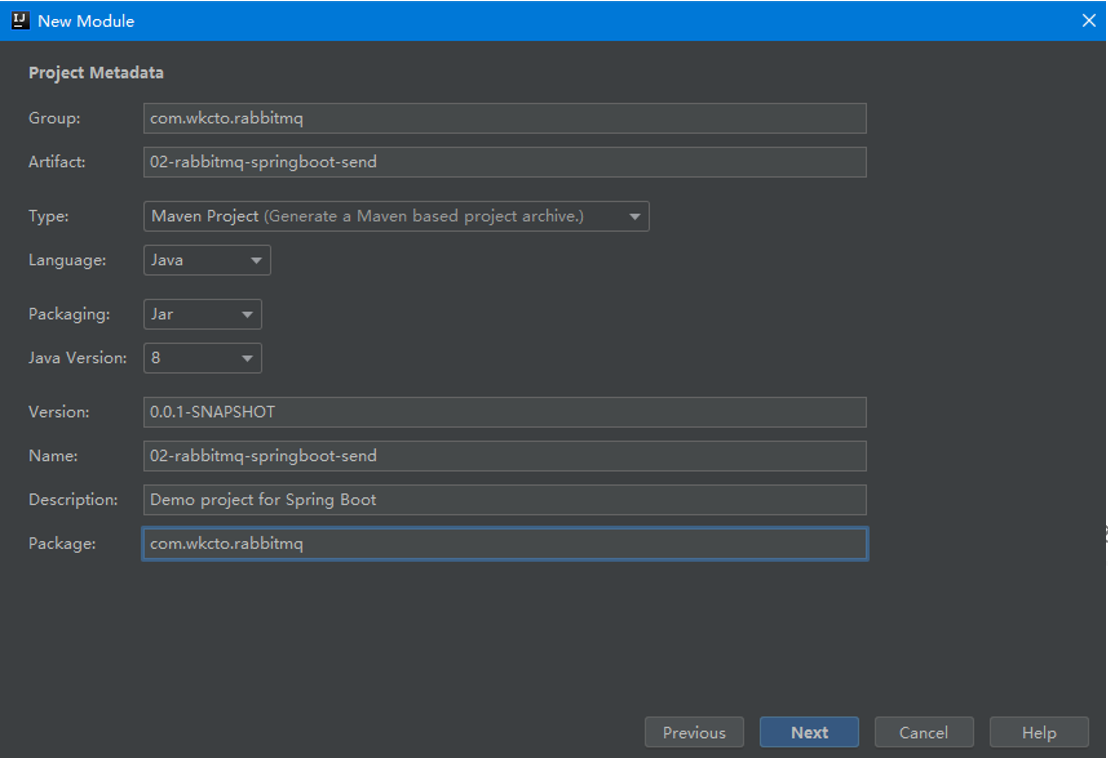Click the Group: label

click(x=54, y=118)
